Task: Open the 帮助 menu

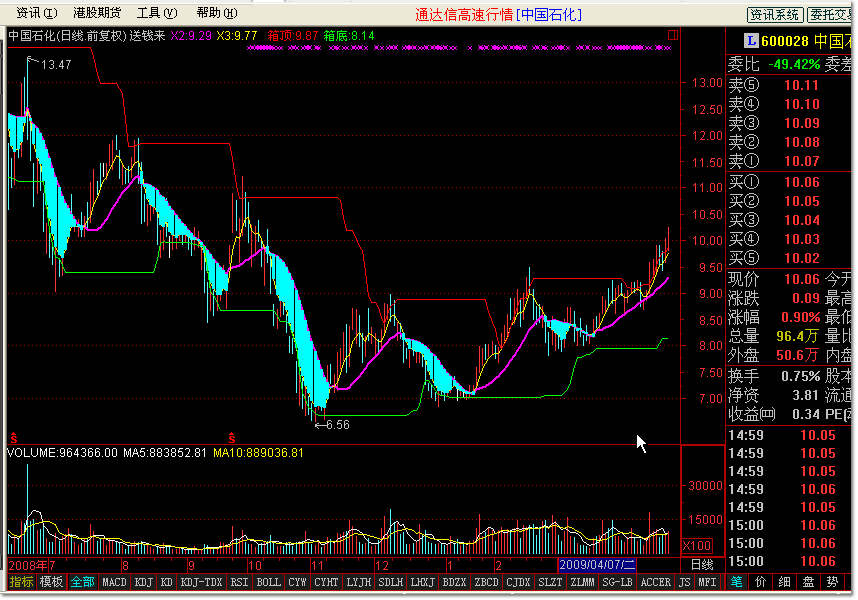Action: point(217,13)
